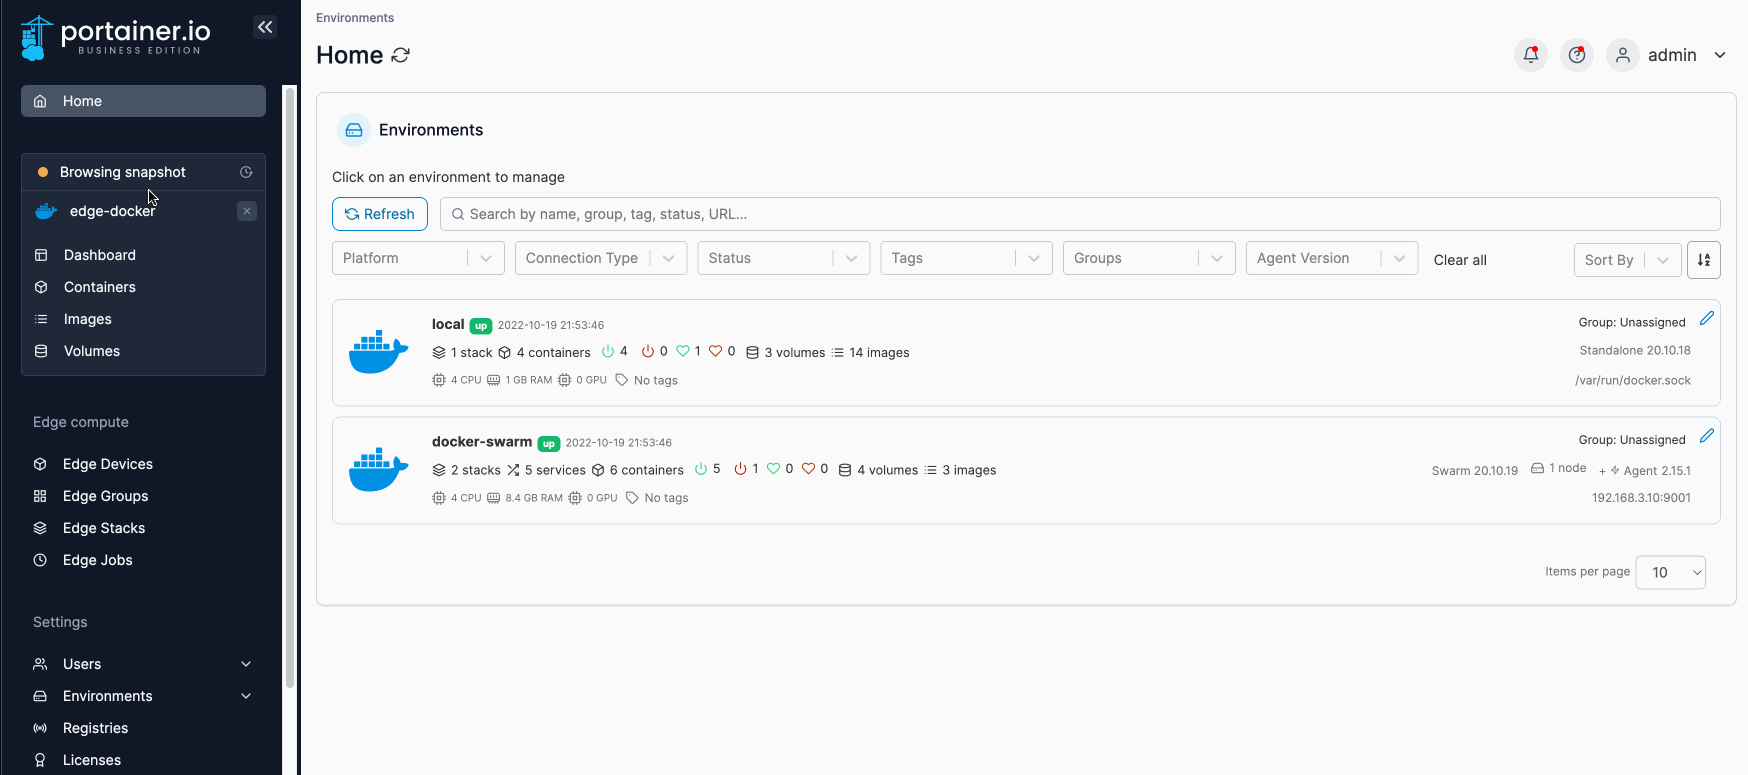Edit the docker-swarm environment with pencil icon
Screen dimensions: 1748x775
1706,436
